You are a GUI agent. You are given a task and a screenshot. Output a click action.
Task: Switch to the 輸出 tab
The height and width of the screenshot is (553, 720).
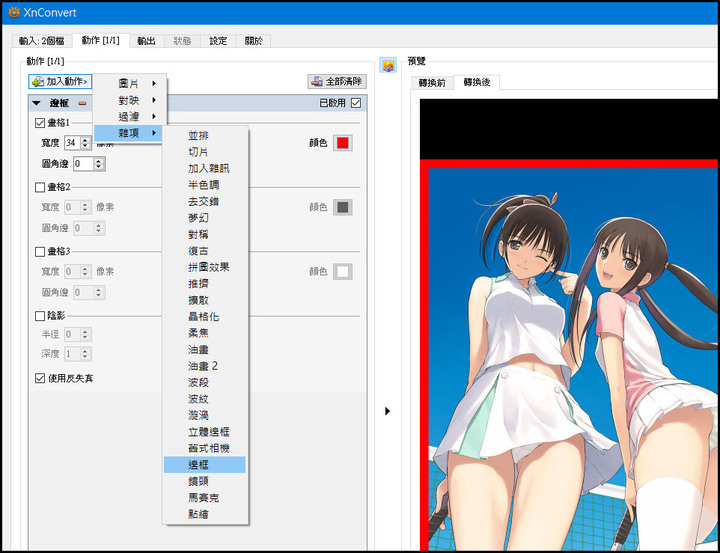[146, 41]
